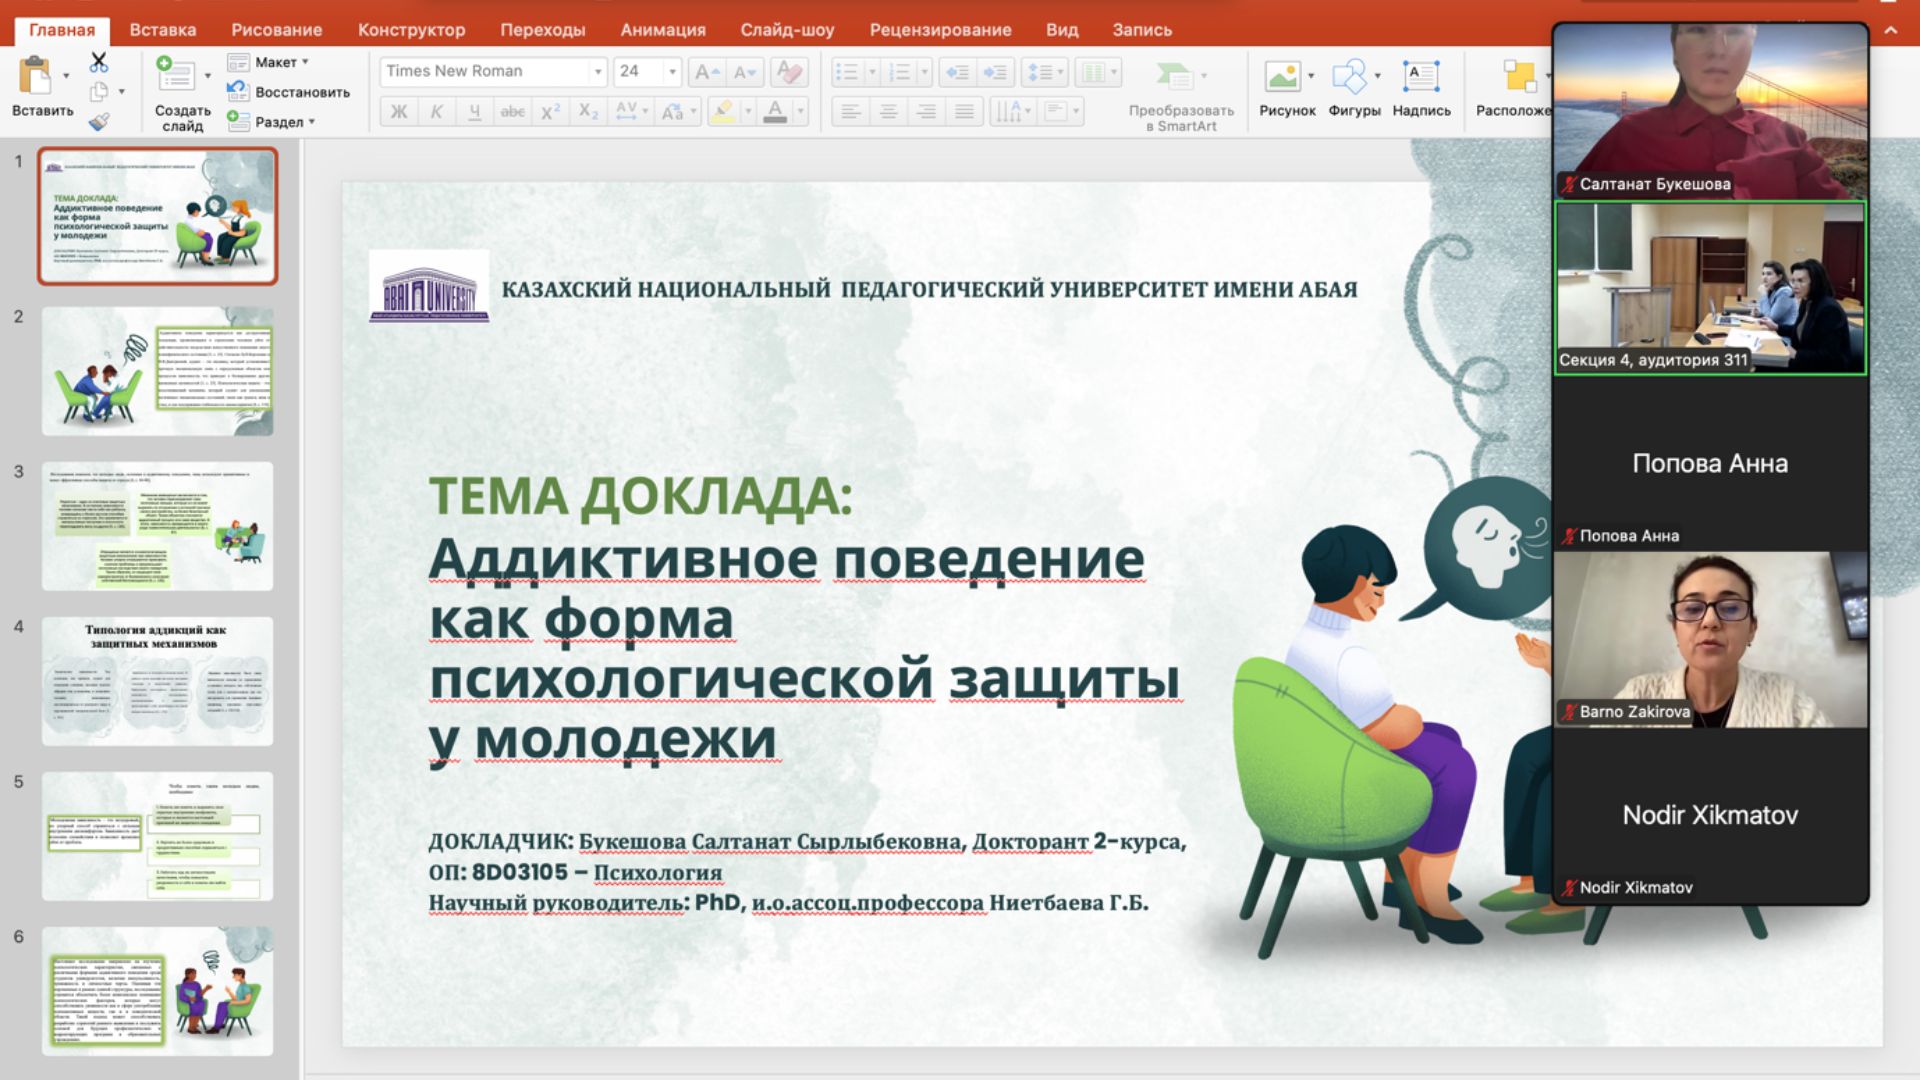Screen dimensions: 1920x1080
Task: Click the Paste clipboard icon
Action: (35, 76)
